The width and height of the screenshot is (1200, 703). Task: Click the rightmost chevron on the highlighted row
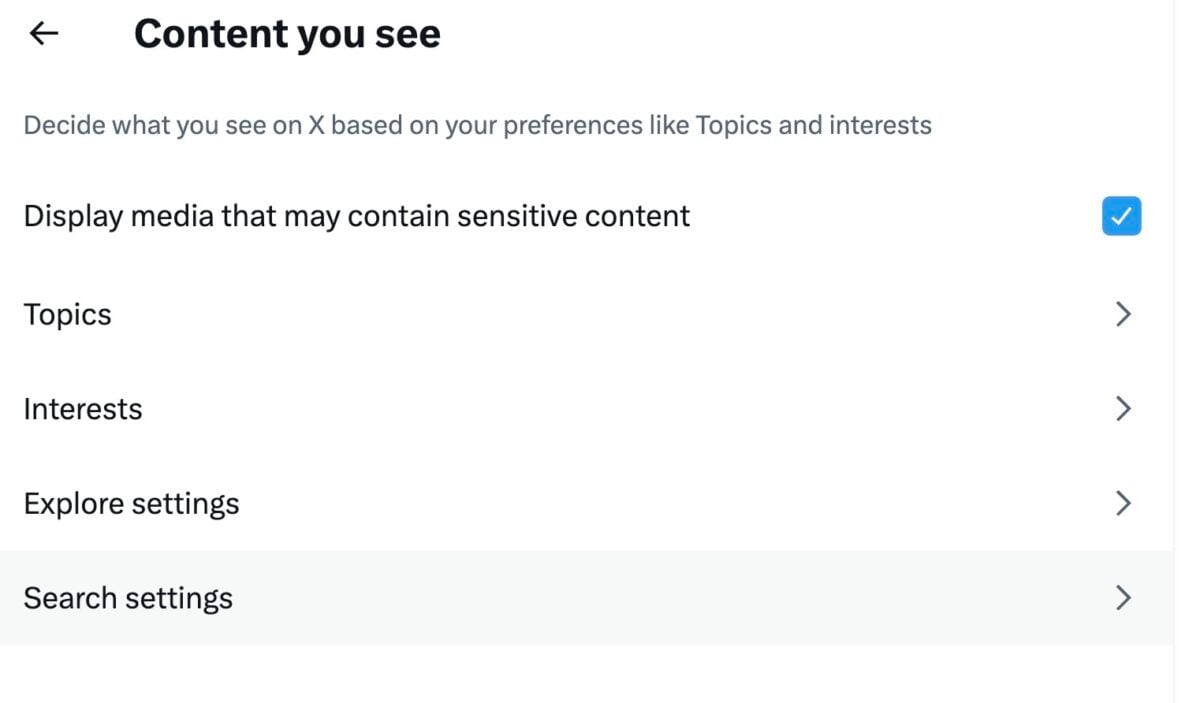pos(1123,597)
